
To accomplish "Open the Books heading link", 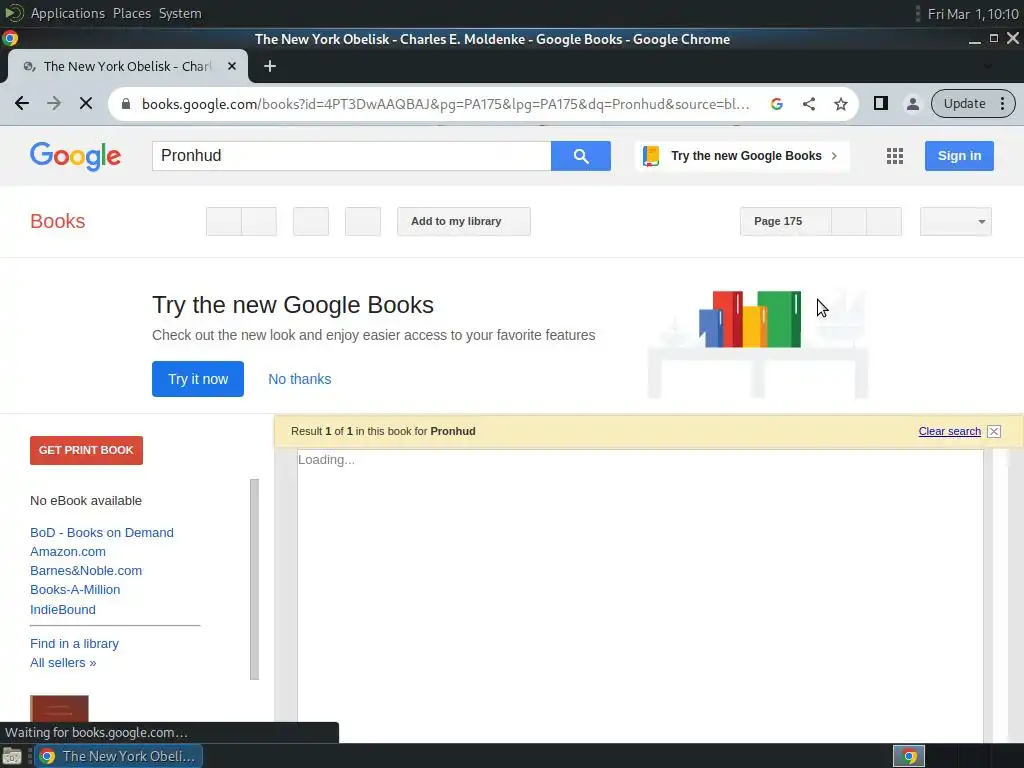I will (57, 221).
